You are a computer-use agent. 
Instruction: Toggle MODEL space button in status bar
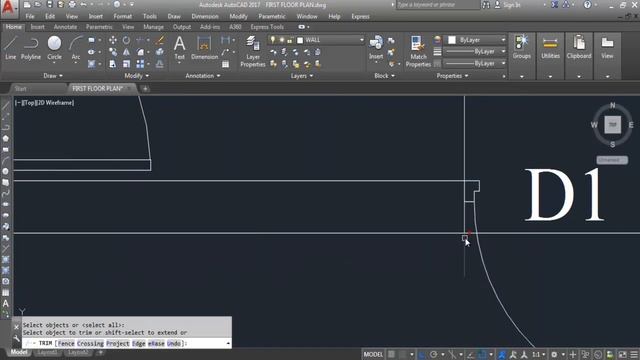click(x=373, y=354)
